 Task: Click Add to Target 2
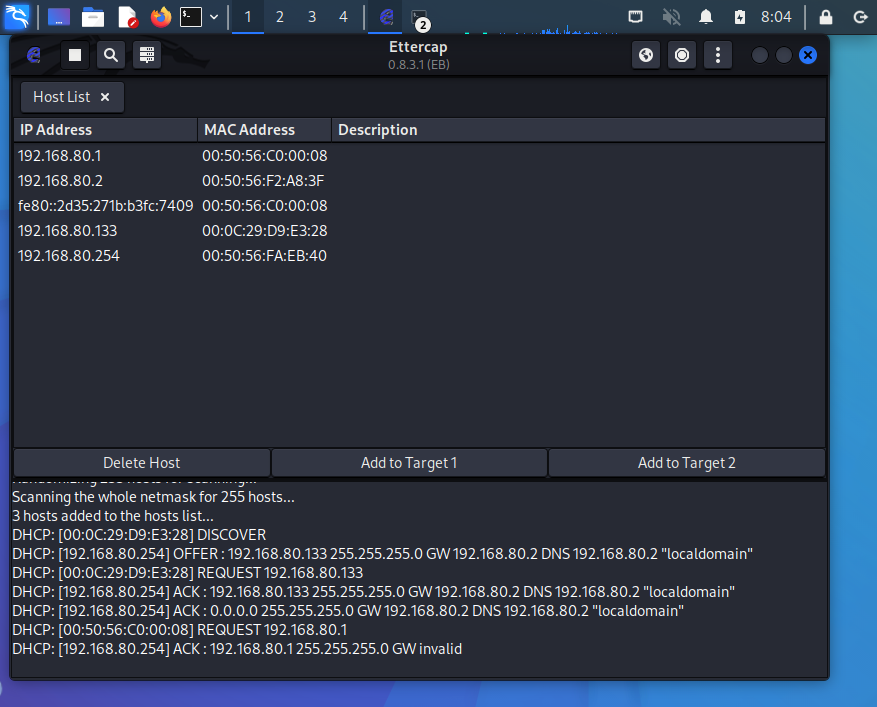[687, 463]
